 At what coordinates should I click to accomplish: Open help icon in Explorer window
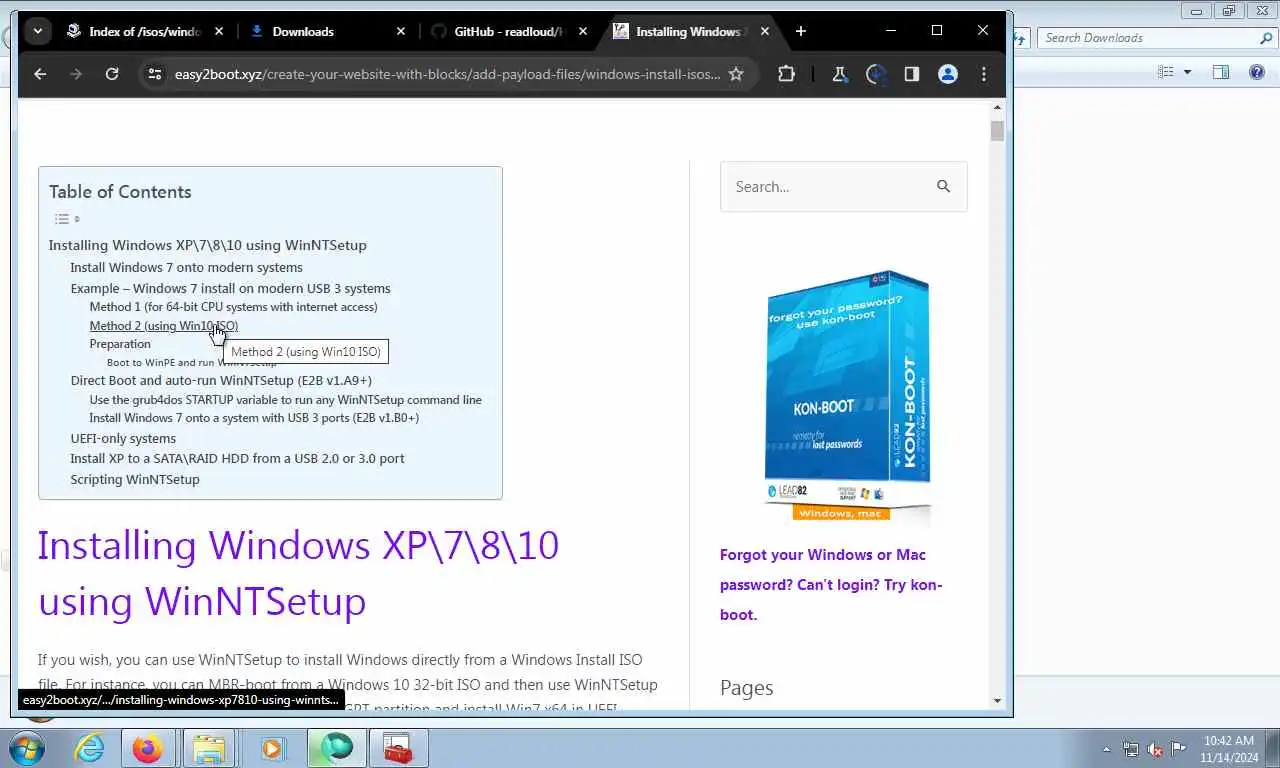(1257, 72)
